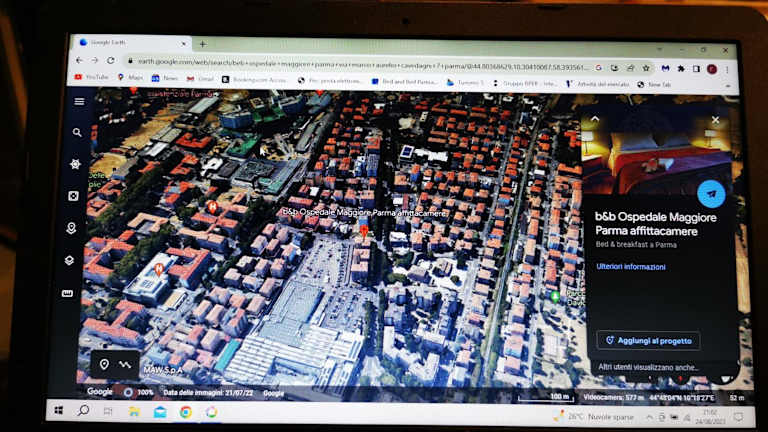Screen dimensions: 768x432
Task: Open Map Style layers icon
Action: (70, 260)
